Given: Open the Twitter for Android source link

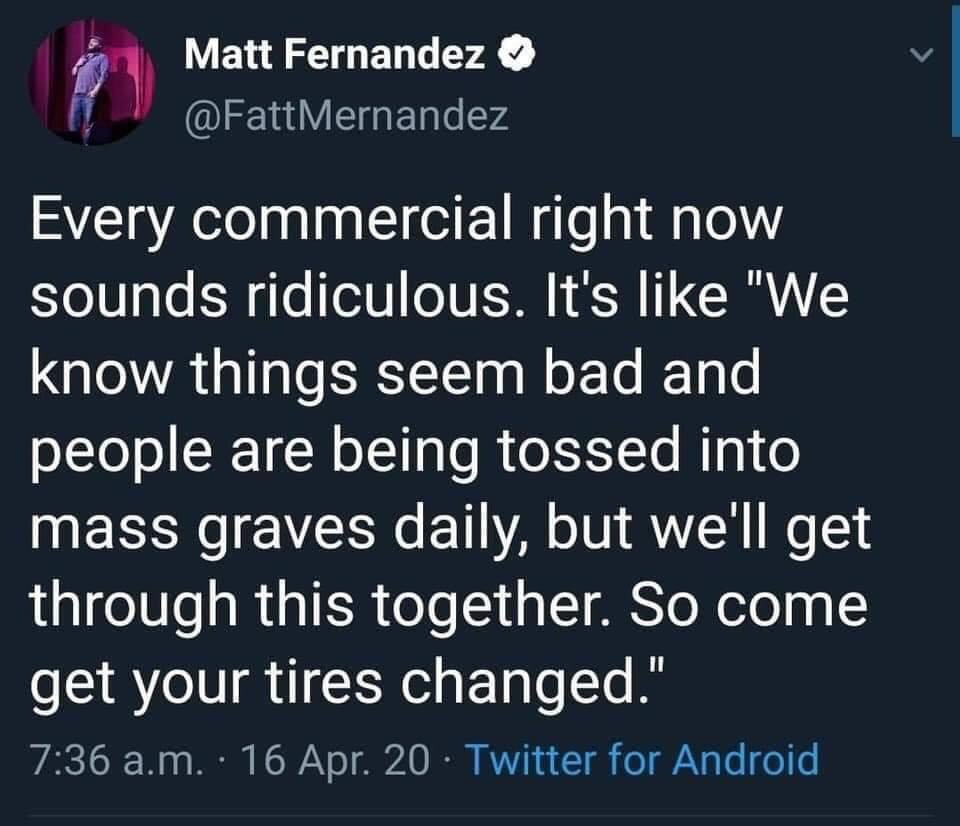Looking at the screenshot, I should (x=642, y=759).
